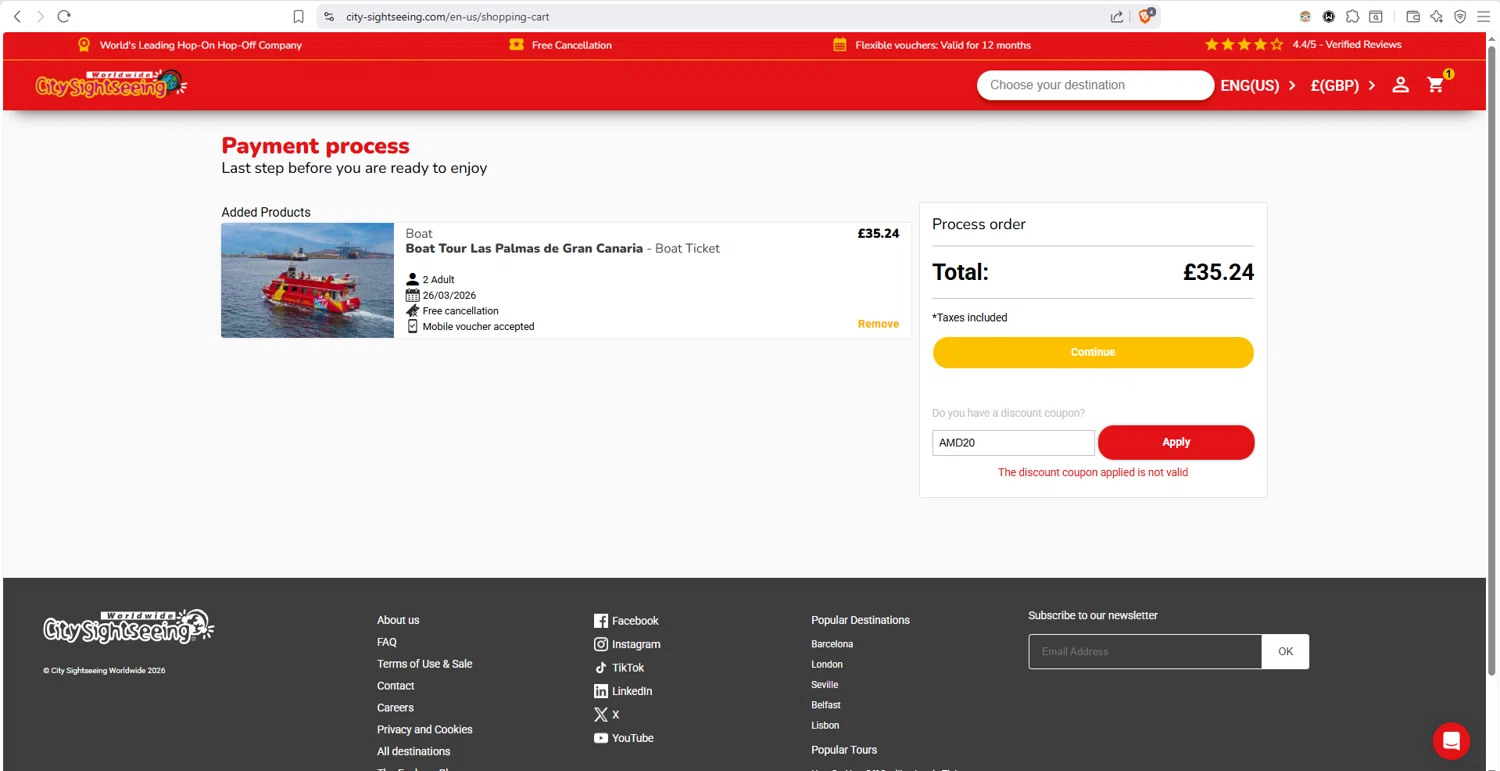The width and height of the screenshot is (1500, 771).
Task: Open the Brave Wallet icon
Action: 1413,16
